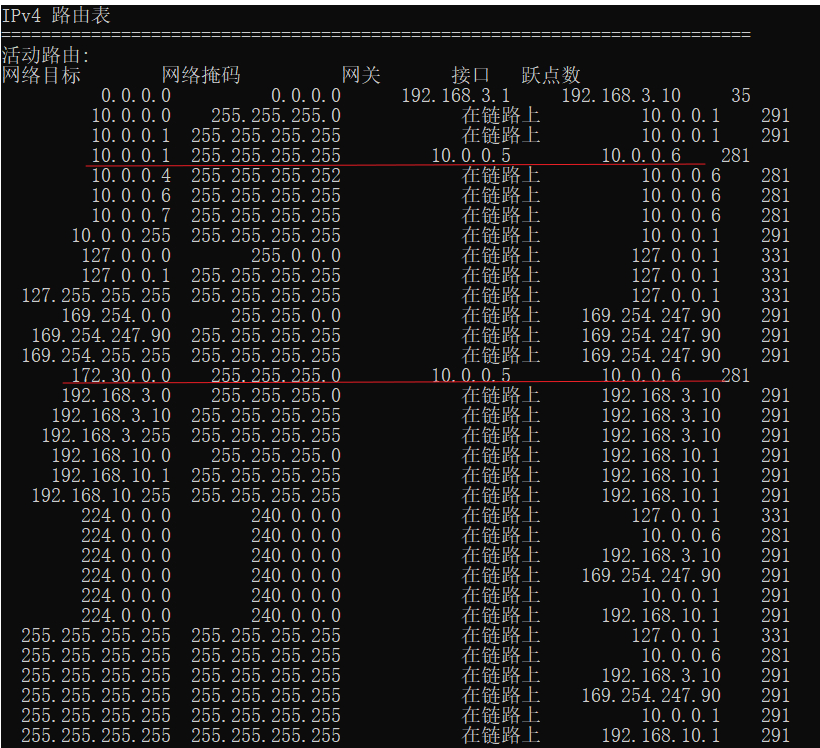Click destination 169.254.0.0 entry
Screen dimensions: 820x748
tap(116, 315)
